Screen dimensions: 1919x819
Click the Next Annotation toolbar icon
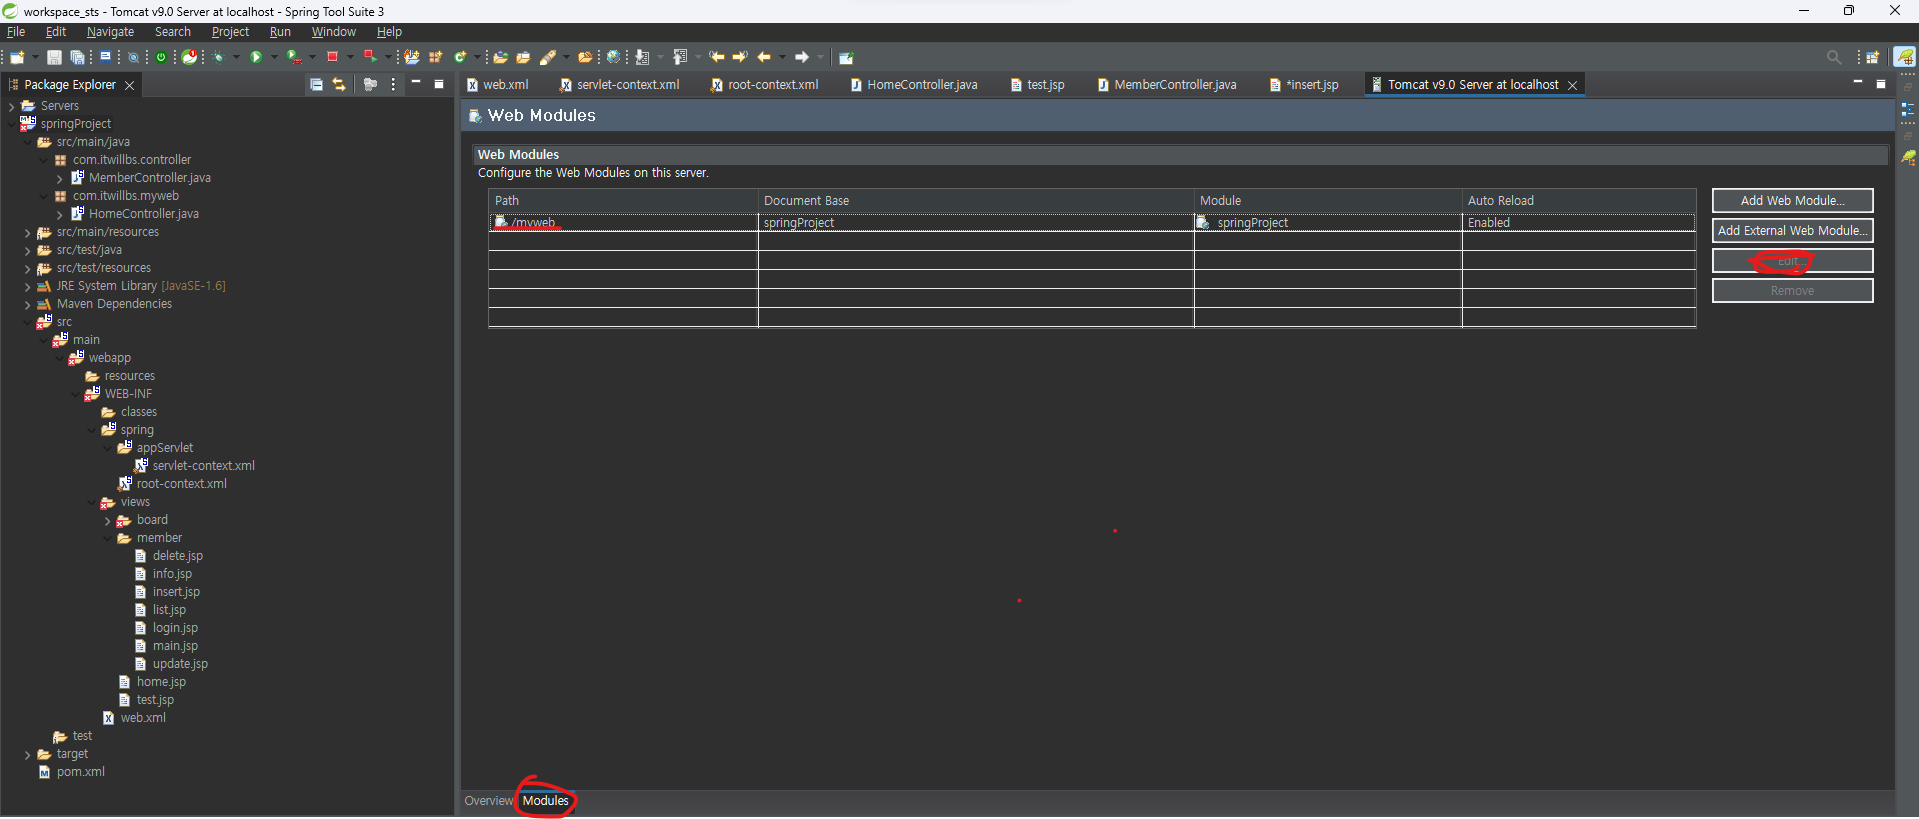642,57
